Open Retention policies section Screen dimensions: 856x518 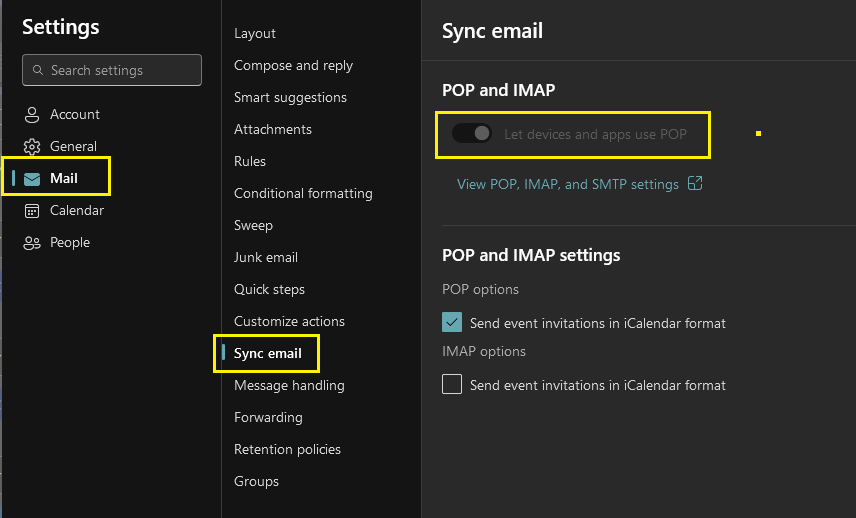[x=287, y=449]
